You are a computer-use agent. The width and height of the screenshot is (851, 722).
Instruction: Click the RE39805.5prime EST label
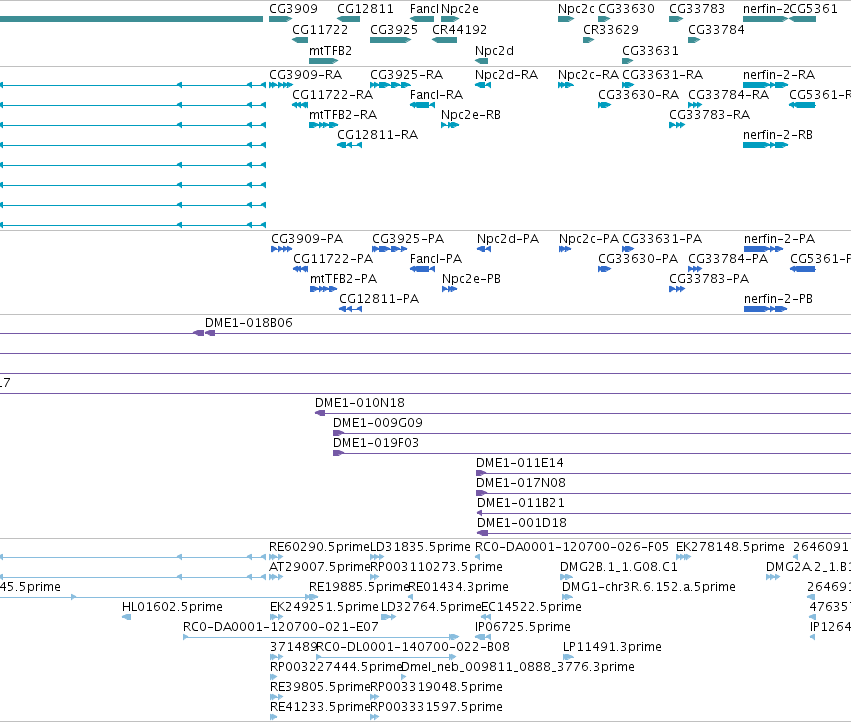pos(320,687)
